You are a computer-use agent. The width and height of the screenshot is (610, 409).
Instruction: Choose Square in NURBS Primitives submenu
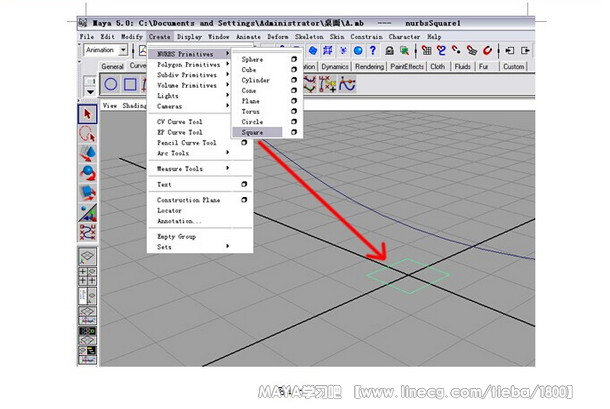[x=257, y=132]
